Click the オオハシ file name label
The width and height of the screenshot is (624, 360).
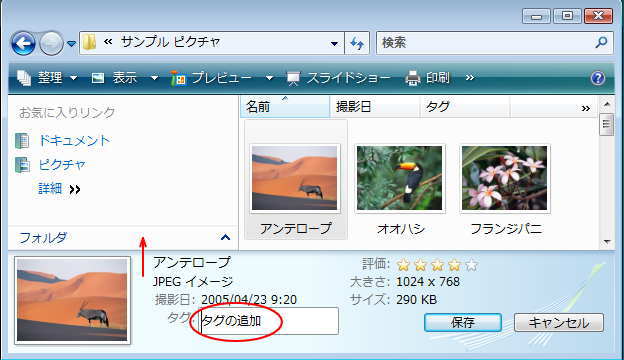401,229
